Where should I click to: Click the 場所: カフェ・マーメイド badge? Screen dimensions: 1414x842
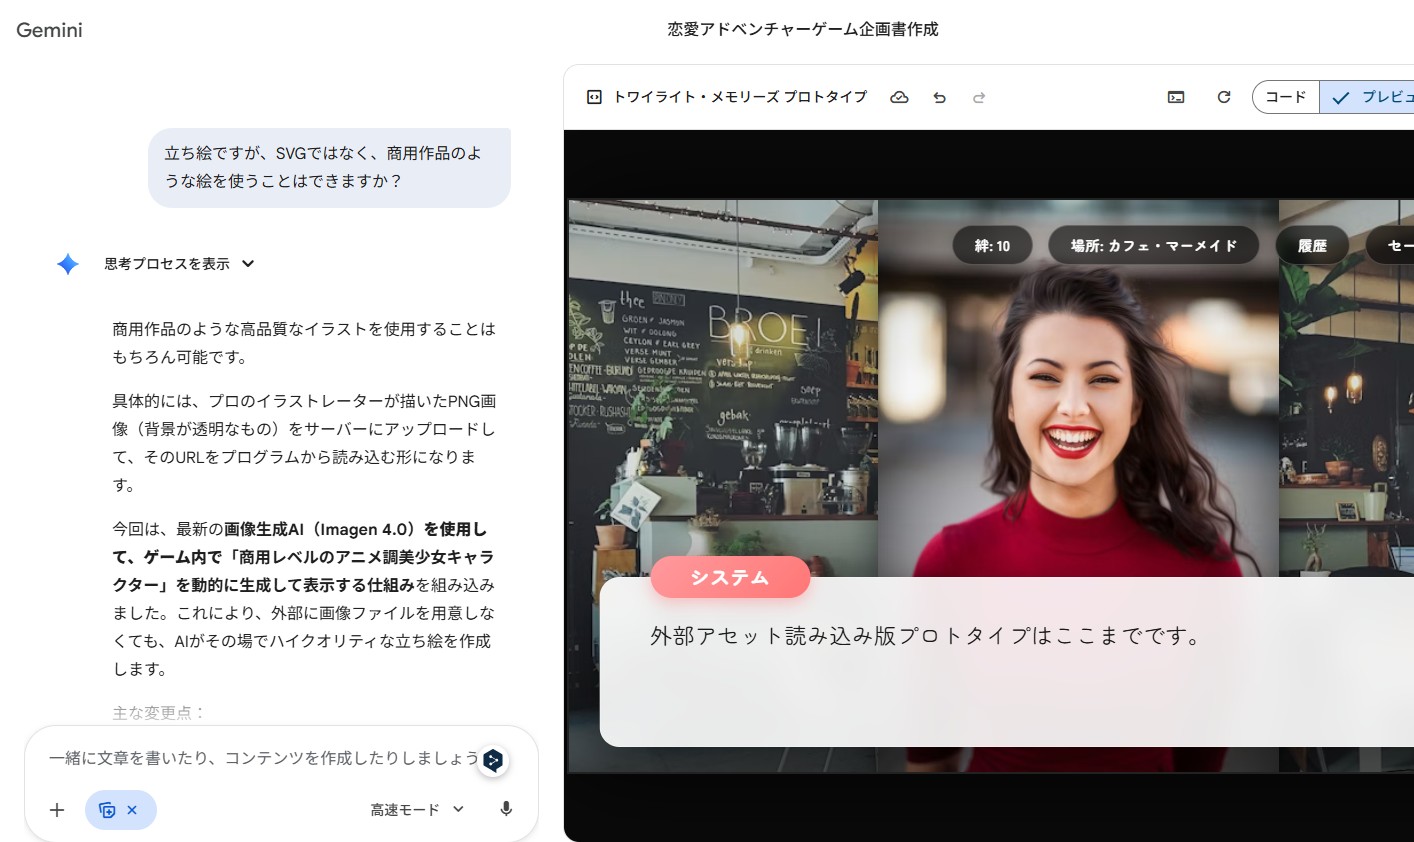pyautogui.click(x=1153, y=245)
